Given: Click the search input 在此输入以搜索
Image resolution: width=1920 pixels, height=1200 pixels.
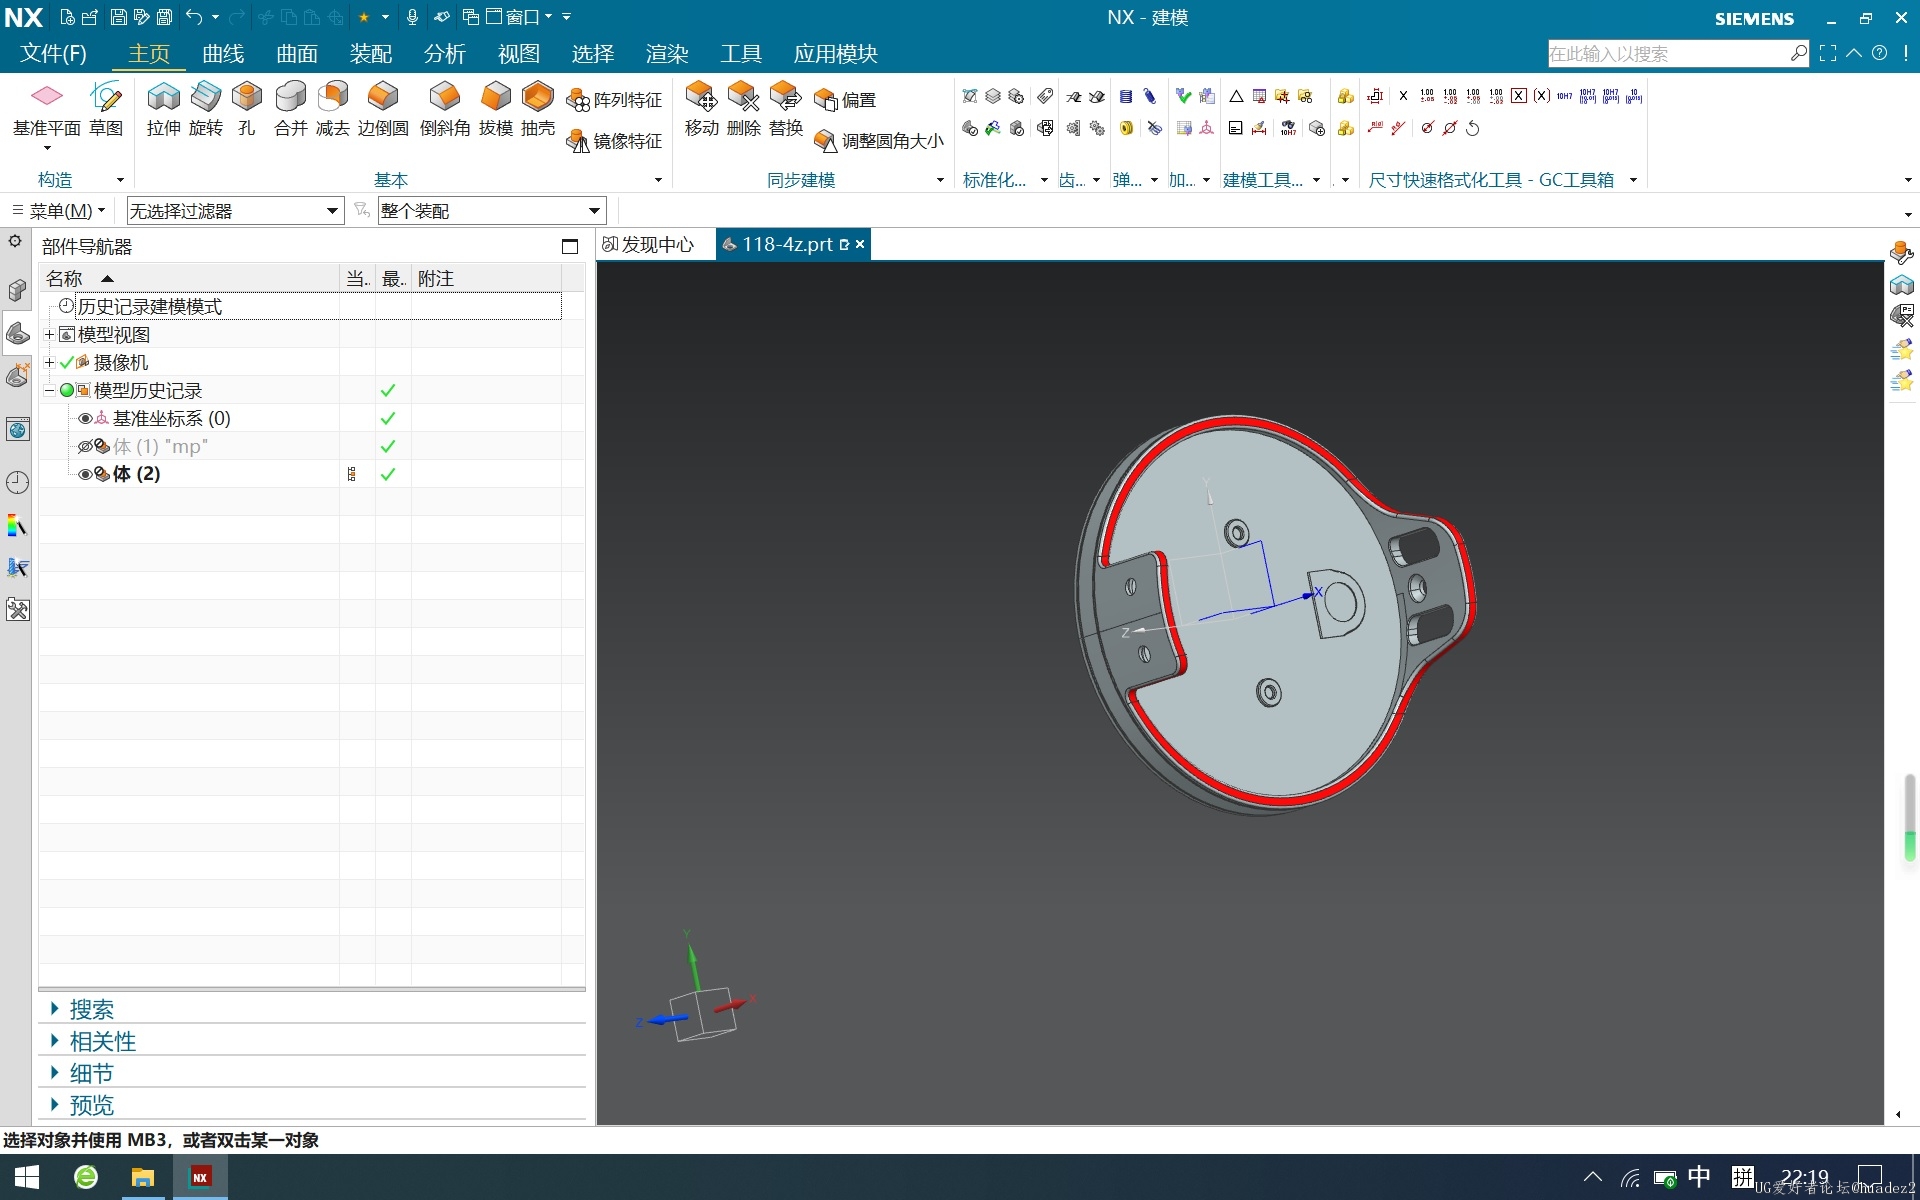Looking at the screenshot, I should [x=1668, y=53].
